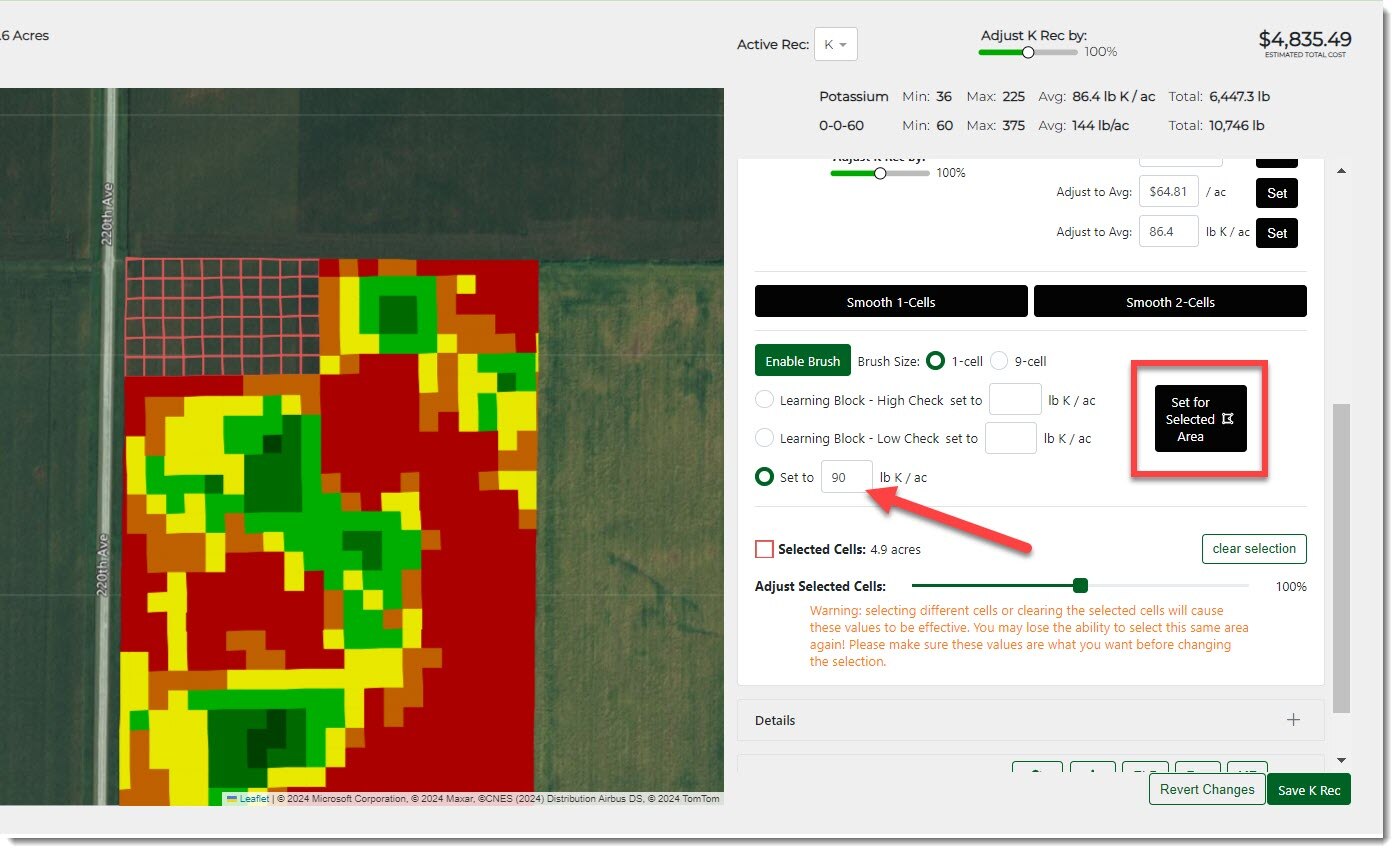This screenshot has height=853, width=1398.
Task: Click the Adjust Selected Cells slider handle
Action: [1080, 586]
